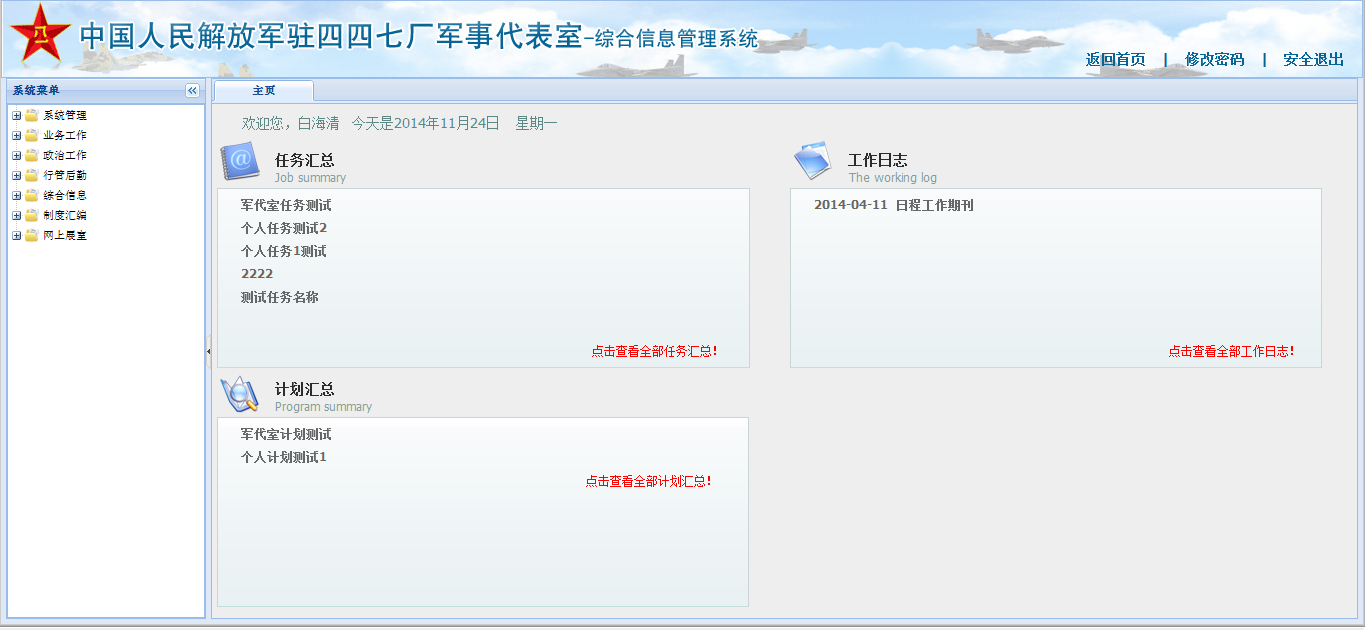Click the red star army emblem
Image resolution: width=1365 pixels, height=630 pixels.
coord(40,36)
